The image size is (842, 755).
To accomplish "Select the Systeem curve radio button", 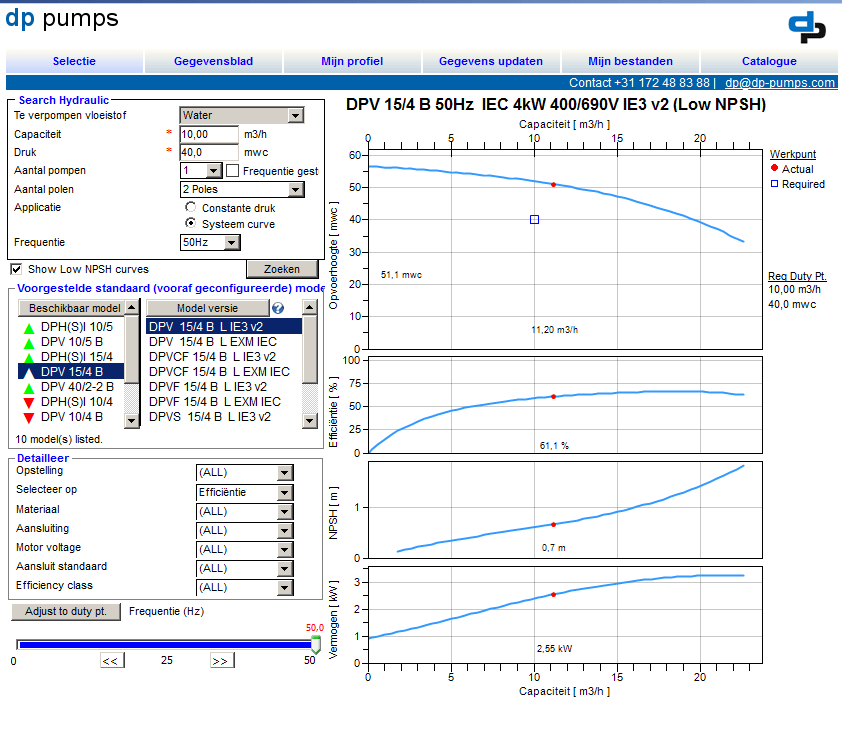I will [191, 223].
